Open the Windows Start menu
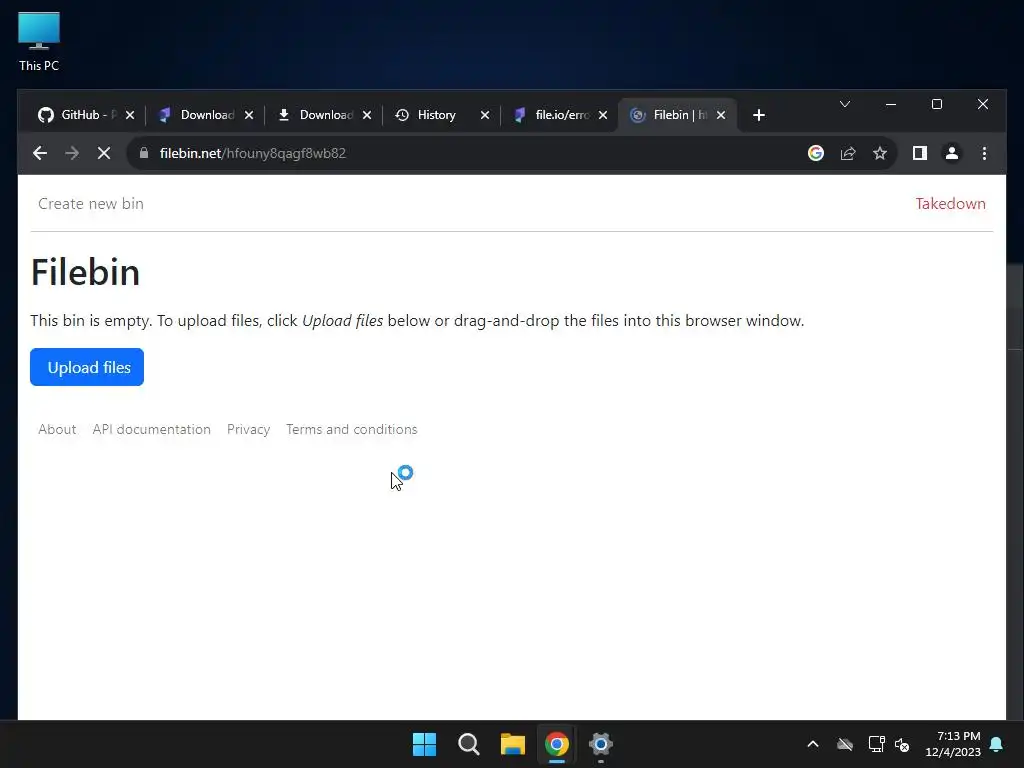The image size is (1024, 768). pos(424,744)
